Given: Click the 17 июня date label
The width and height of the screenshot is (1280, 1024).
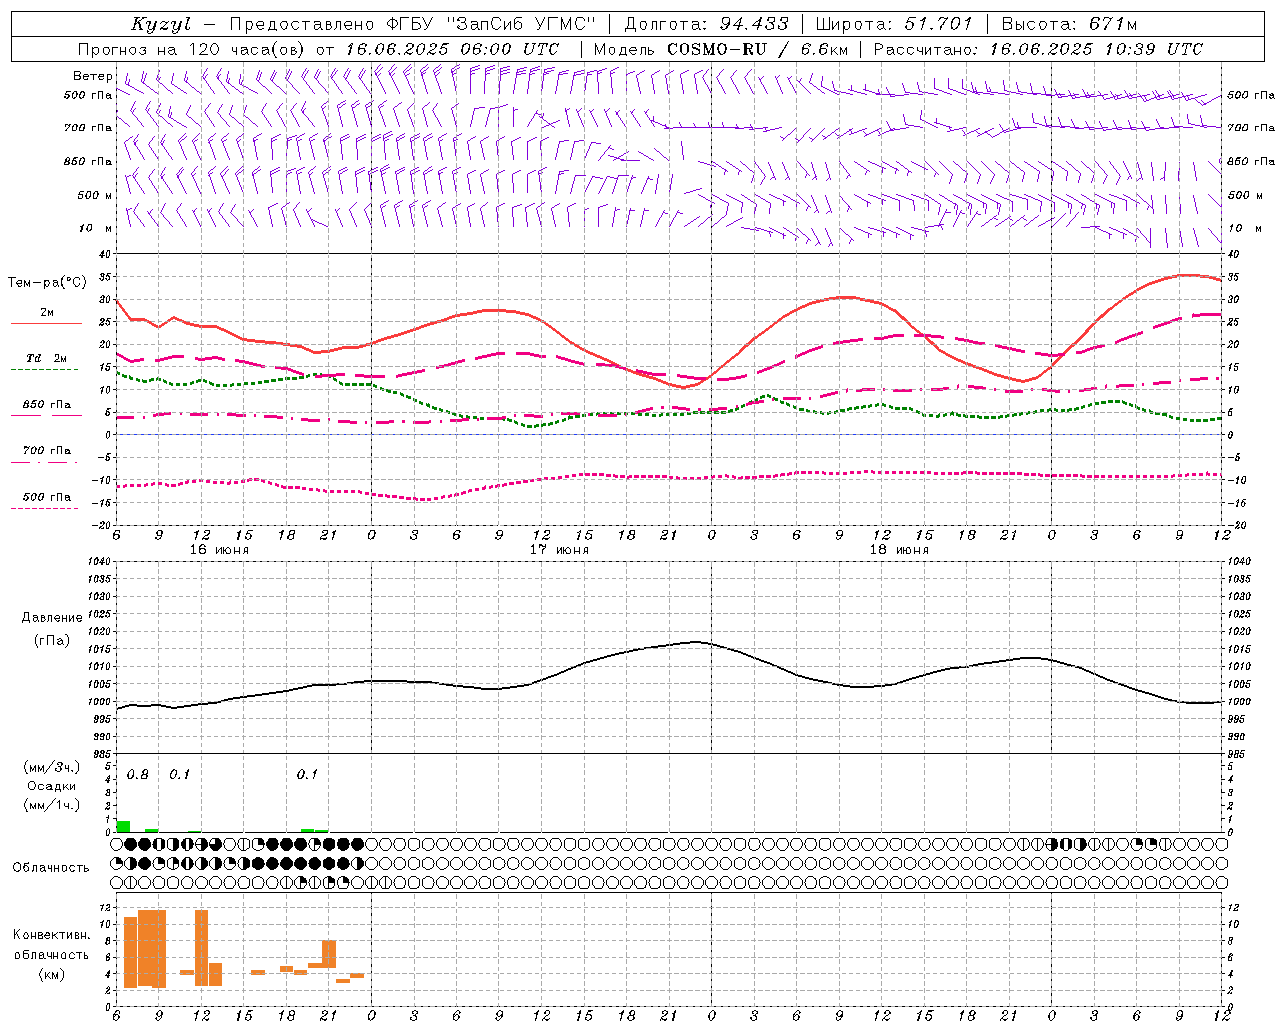Looking at the screenshot, I should click(559, 550).
